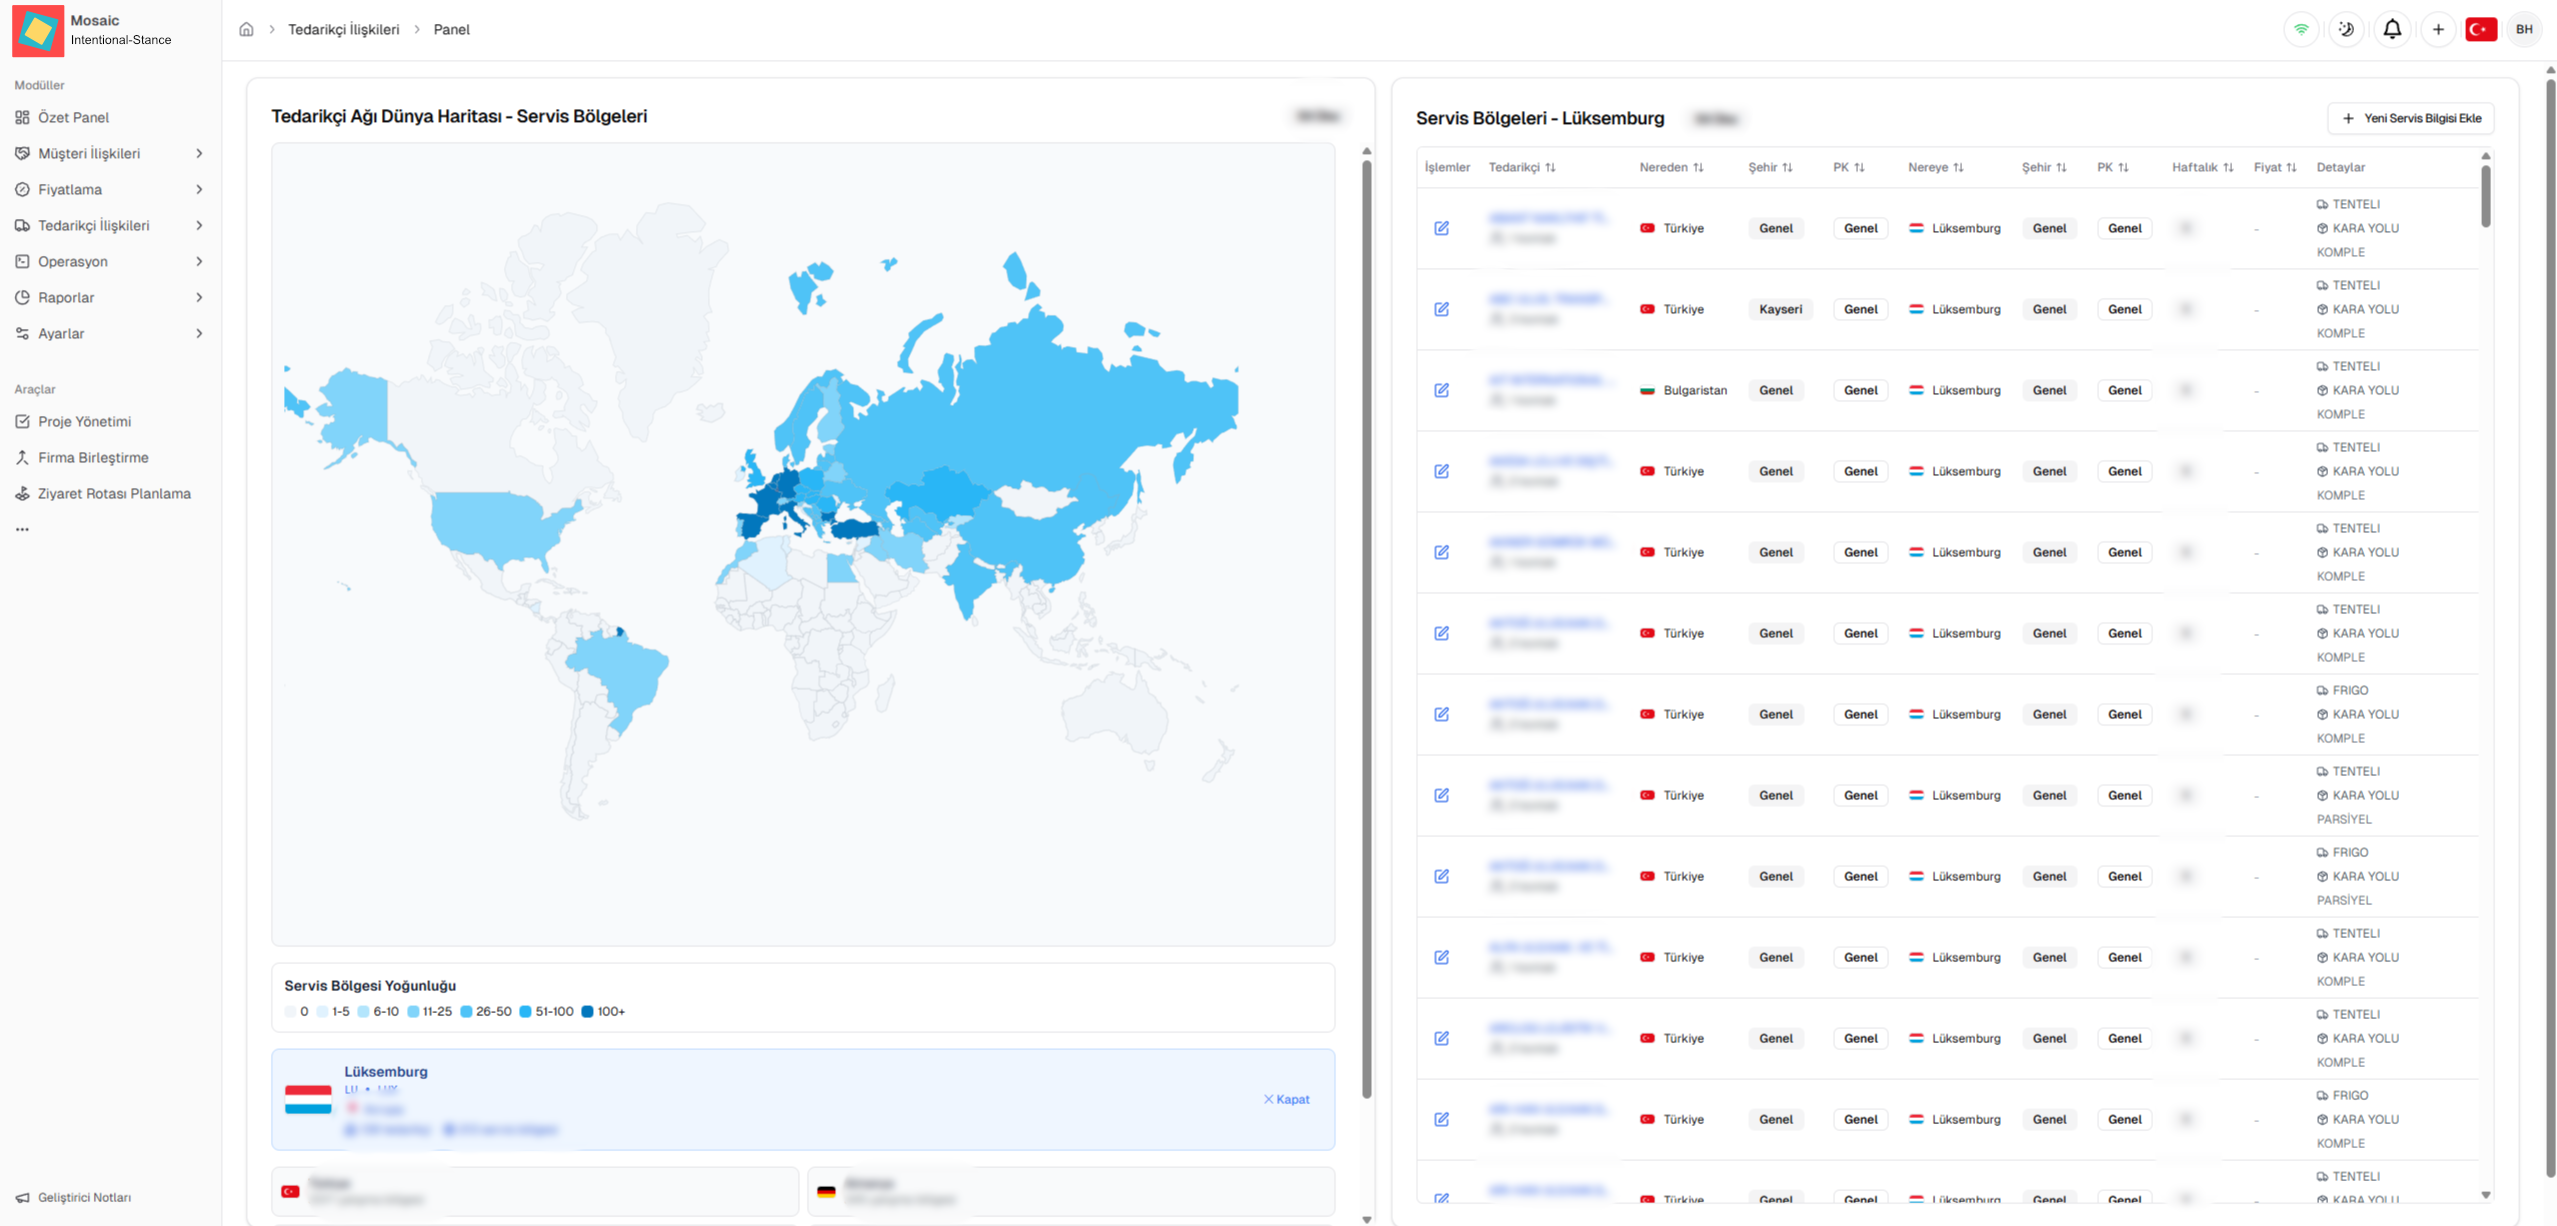The width and height of the screenshot is (2557, 1226).
Task: Sort table by Haftalık column
Action: 2202,167
